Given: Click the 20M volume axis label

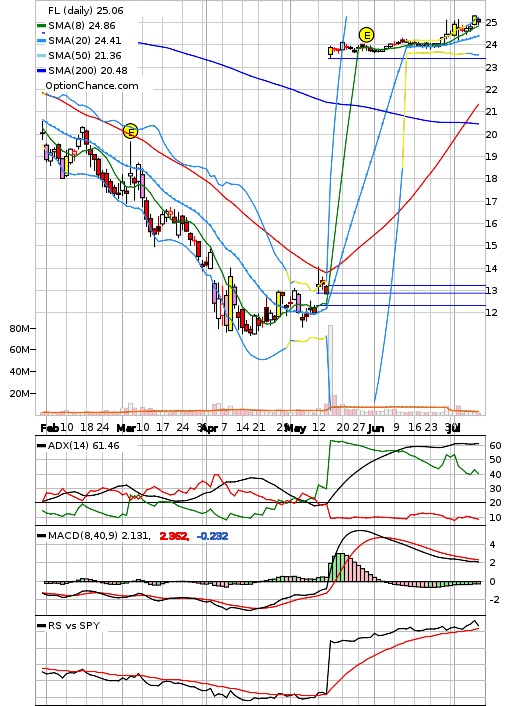Looking at the screenshot, I should tap(19, 394).
